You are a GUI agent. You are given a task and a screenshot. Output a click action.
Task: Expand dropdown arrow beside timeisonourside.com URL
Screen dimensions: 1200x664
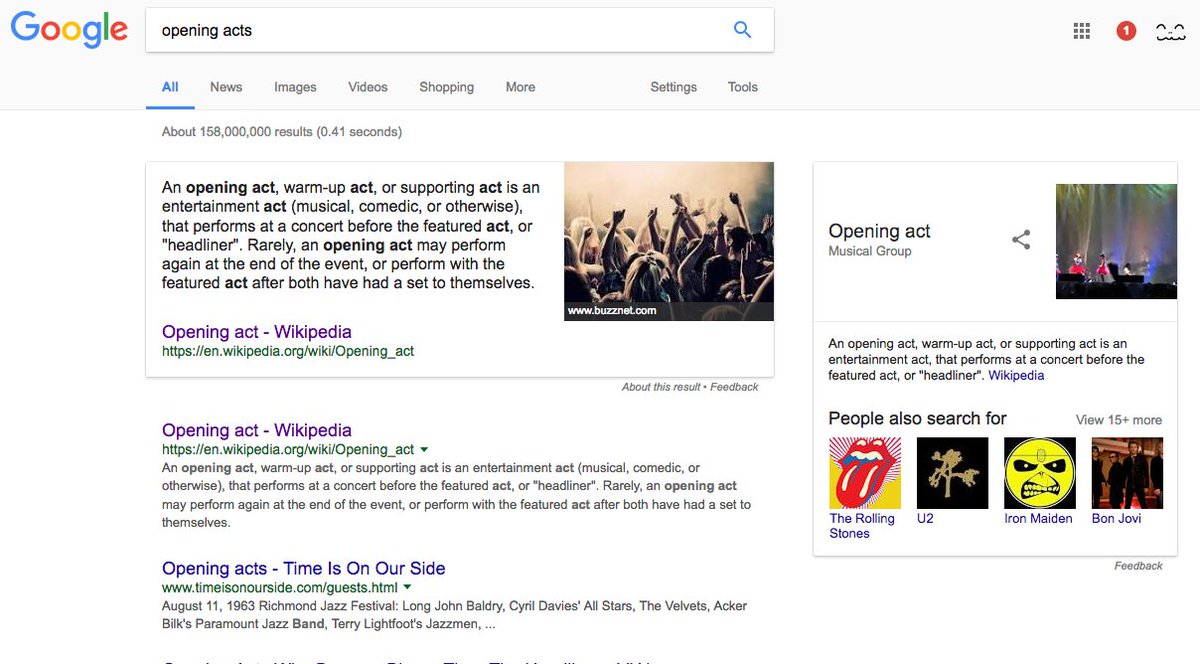pyautogui.click(x=407, y=588)
